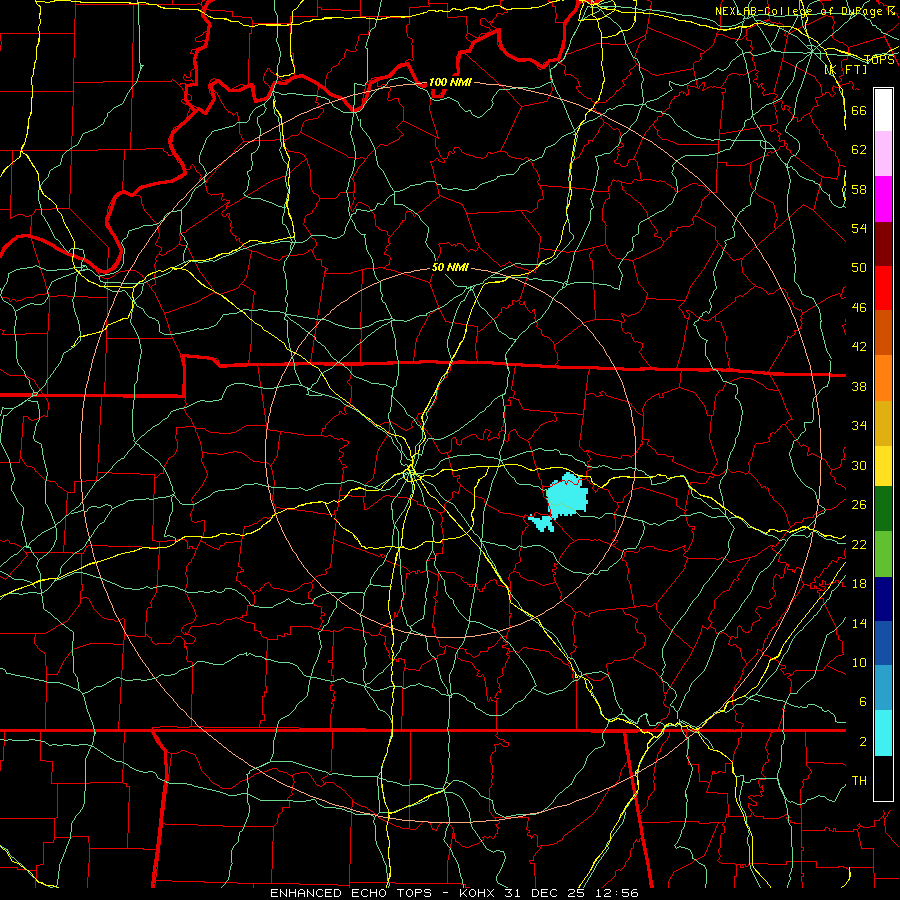Image resolution: width=900 pixels, height=900 pixels.
Task: Select the bright red legend swatch
Action: [883, 288]
